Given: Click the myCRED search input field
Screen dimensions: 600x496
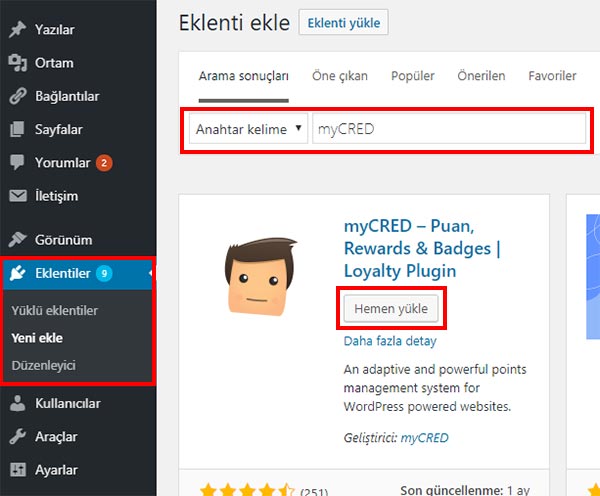Looking at the screenshot, I should (449, 129).
